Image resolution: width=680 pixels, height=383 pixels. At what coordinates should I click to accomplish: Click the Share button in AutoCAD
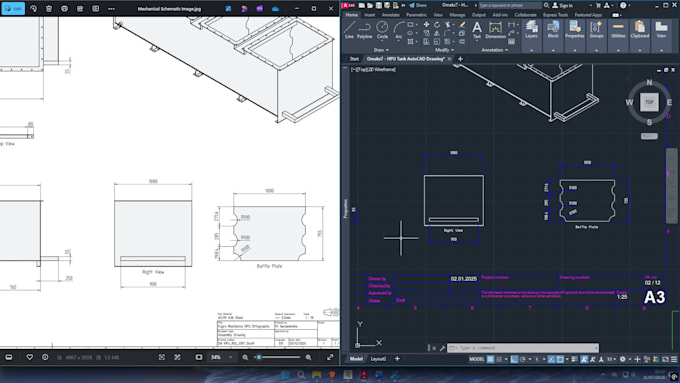(x=418, y=5)
